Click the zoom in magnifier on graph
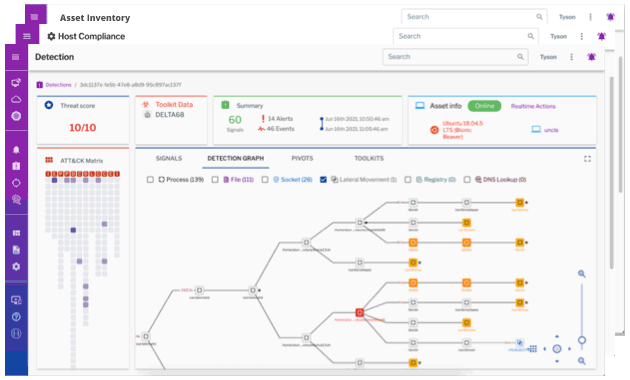The image size is (630, 380). tap(581, 274)
